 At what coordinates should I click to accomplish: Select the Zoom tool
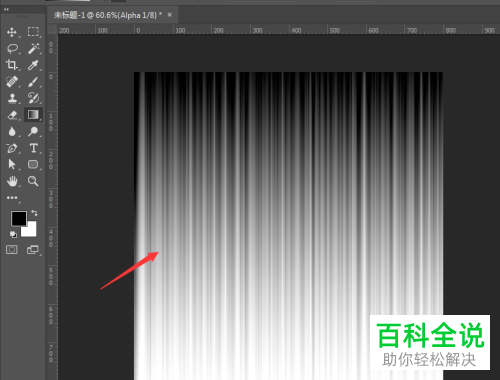tap(33, 181)
